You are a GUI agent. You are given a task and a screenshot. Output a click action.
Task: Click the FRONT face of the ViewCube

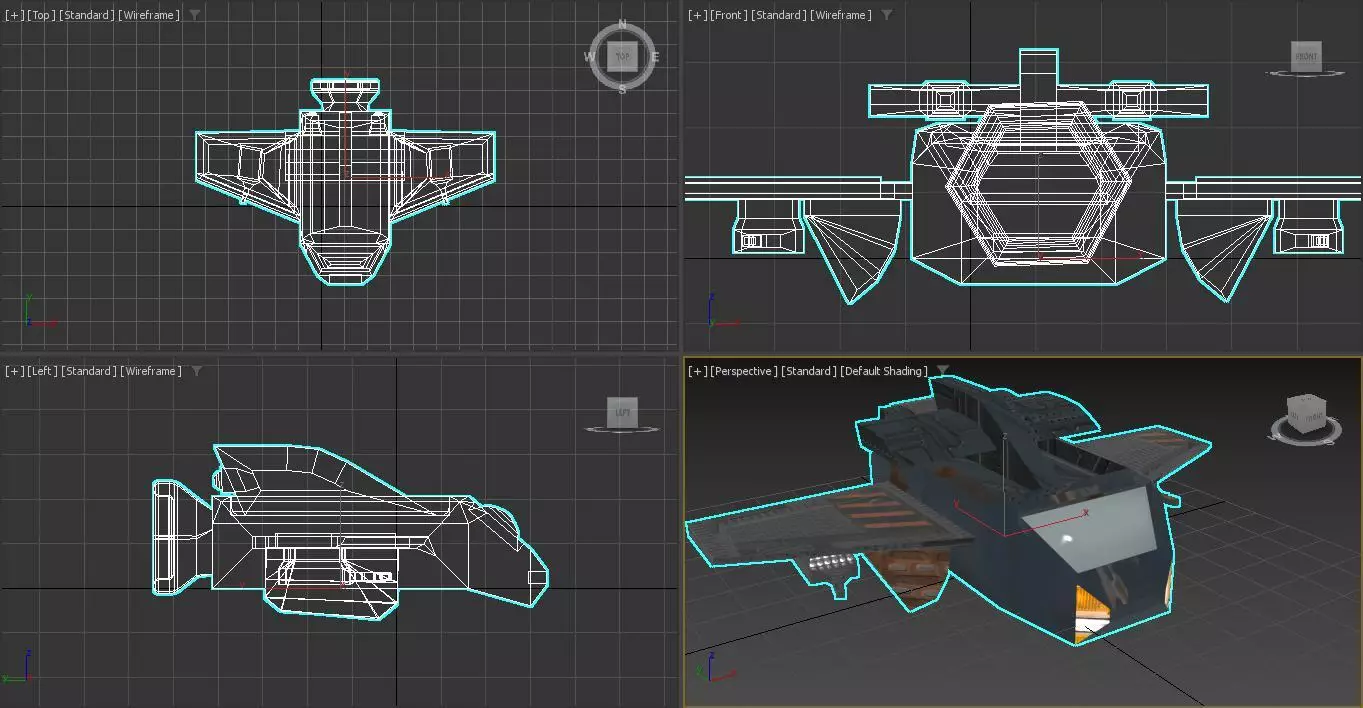(x=1306, y=57)
